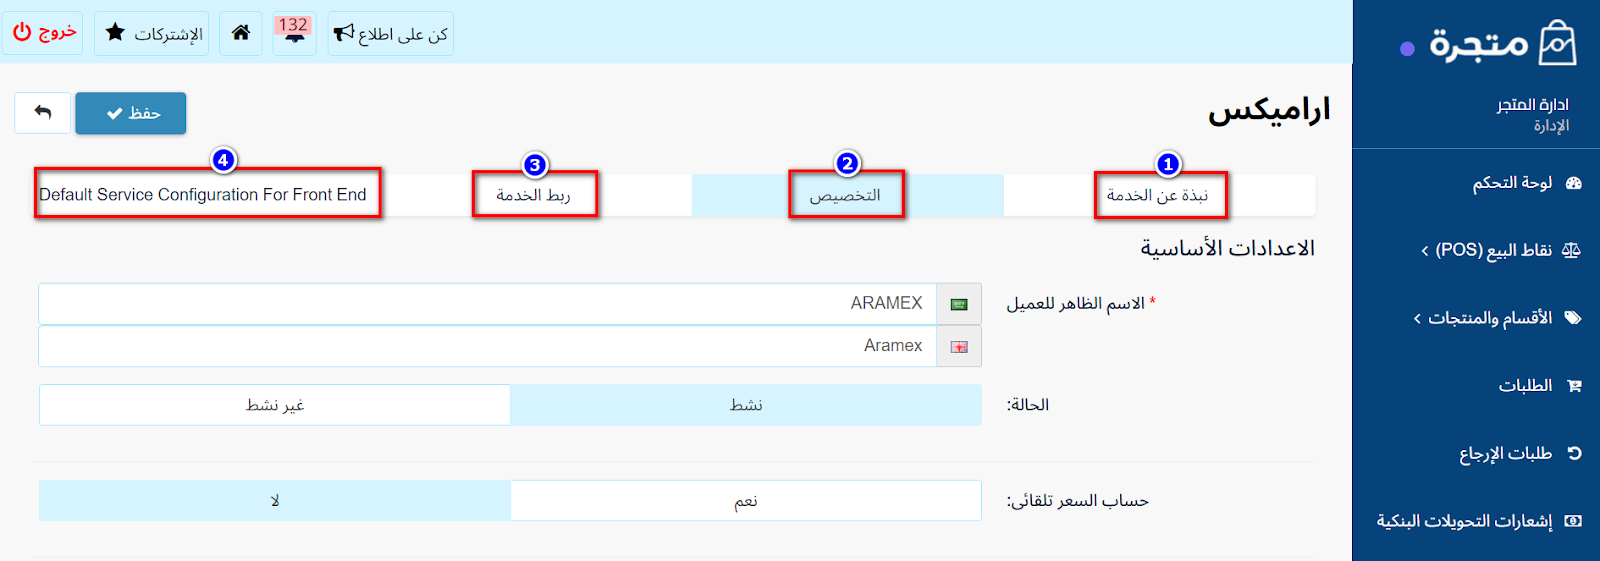
Task: Set status to غير نشط (inactive)
Action: click(x=275, y=405)
